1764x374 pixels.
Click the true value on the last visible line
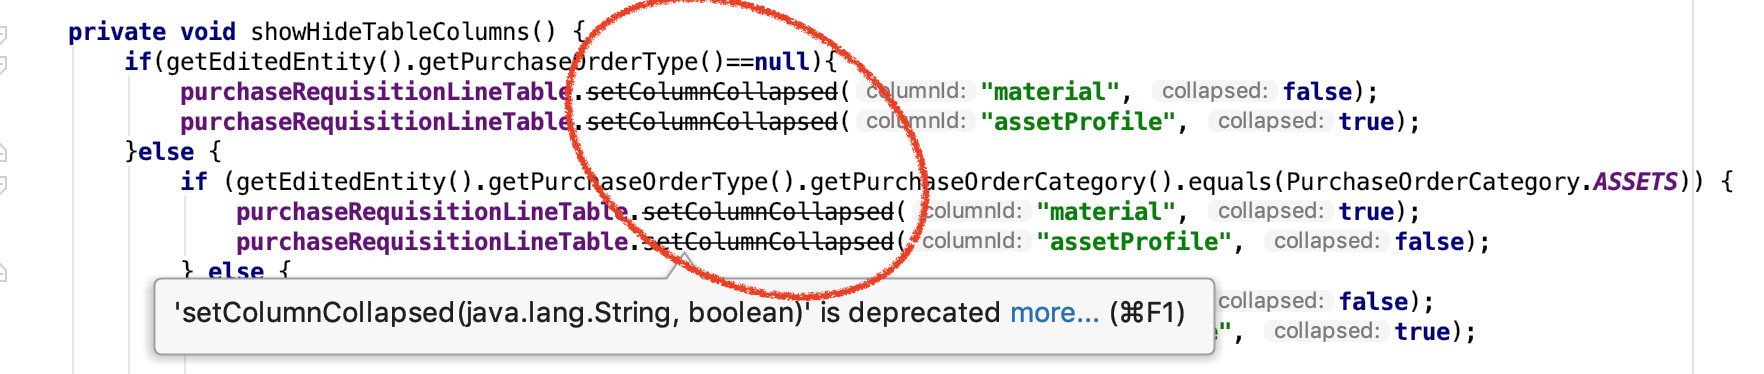[1422, 332]
